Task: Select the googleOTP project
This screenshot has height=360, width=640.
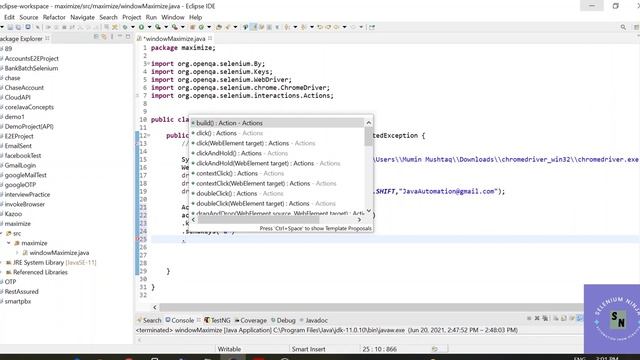Action: pyautogui.click(x=20, y=185)
